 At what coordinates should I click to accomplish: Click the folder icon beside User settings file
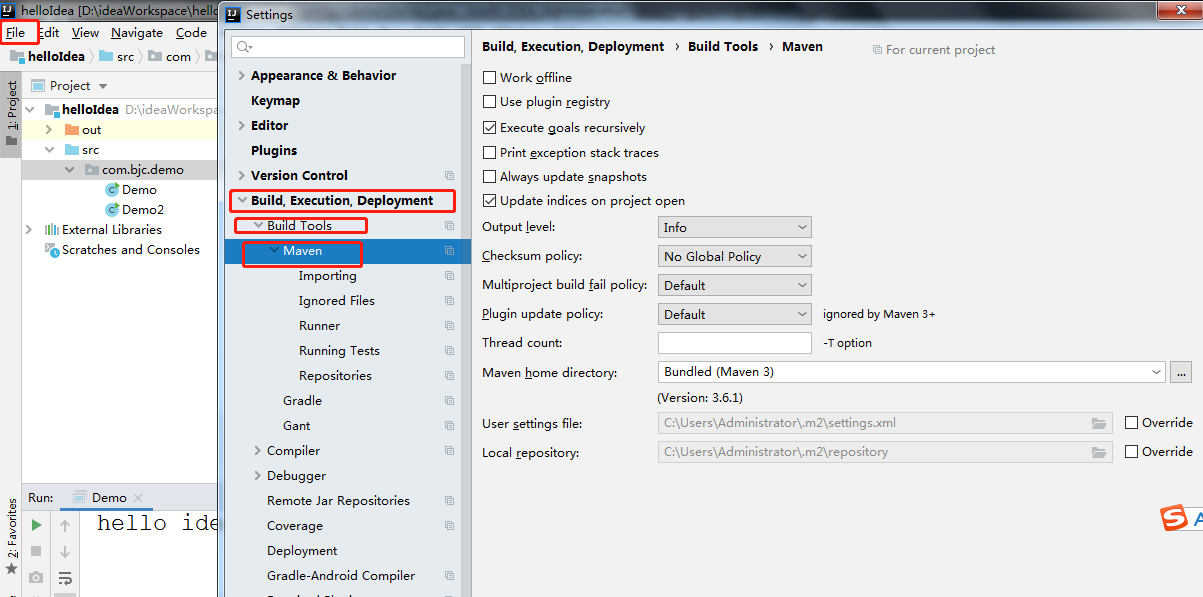1099,423
